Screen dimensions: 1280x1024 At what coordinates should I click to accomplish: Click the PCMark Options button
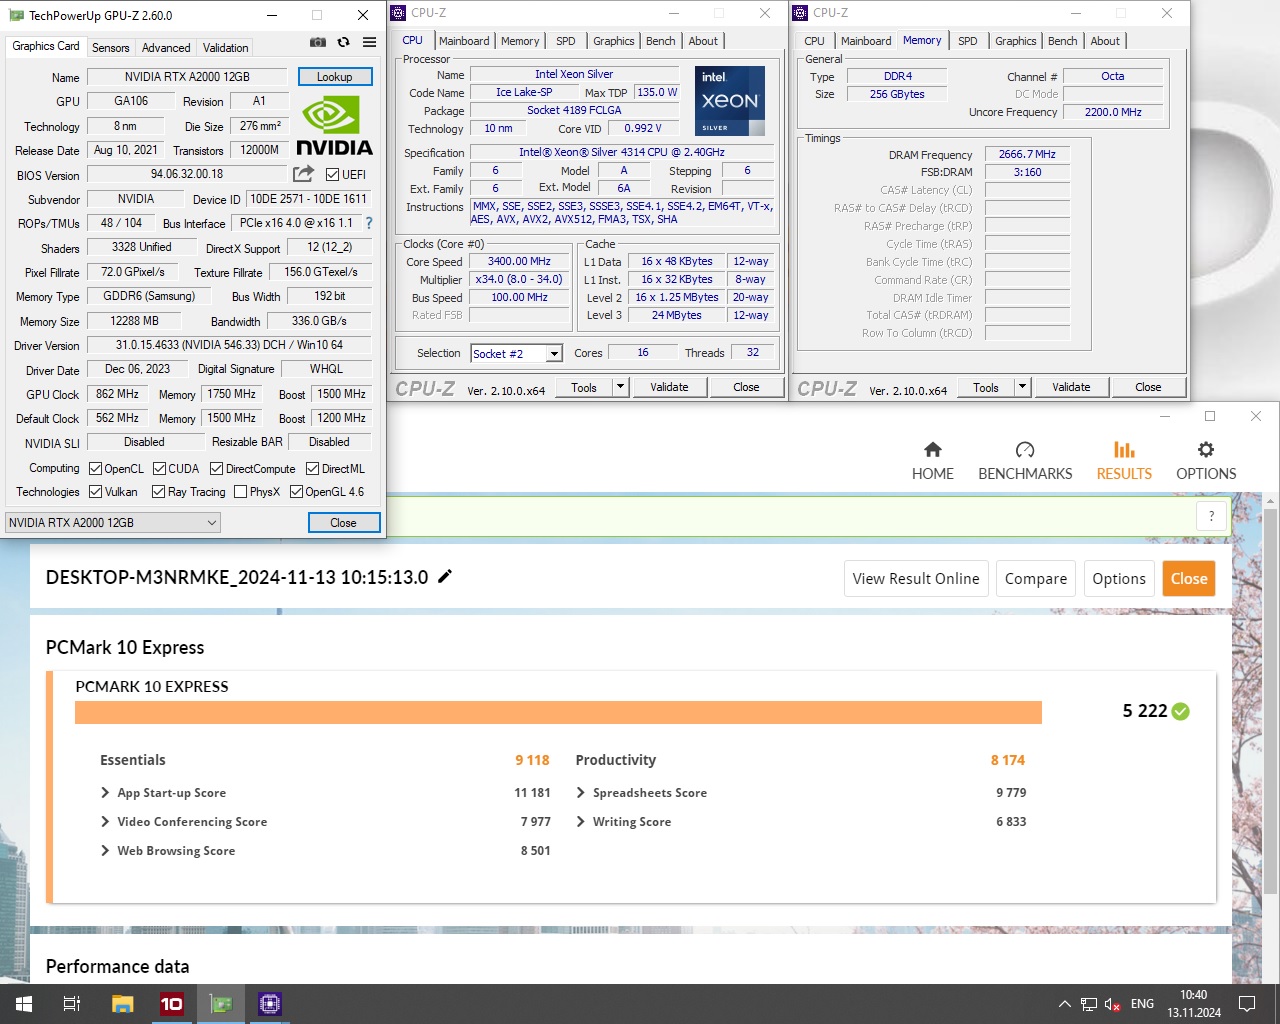pos(1119,578)
